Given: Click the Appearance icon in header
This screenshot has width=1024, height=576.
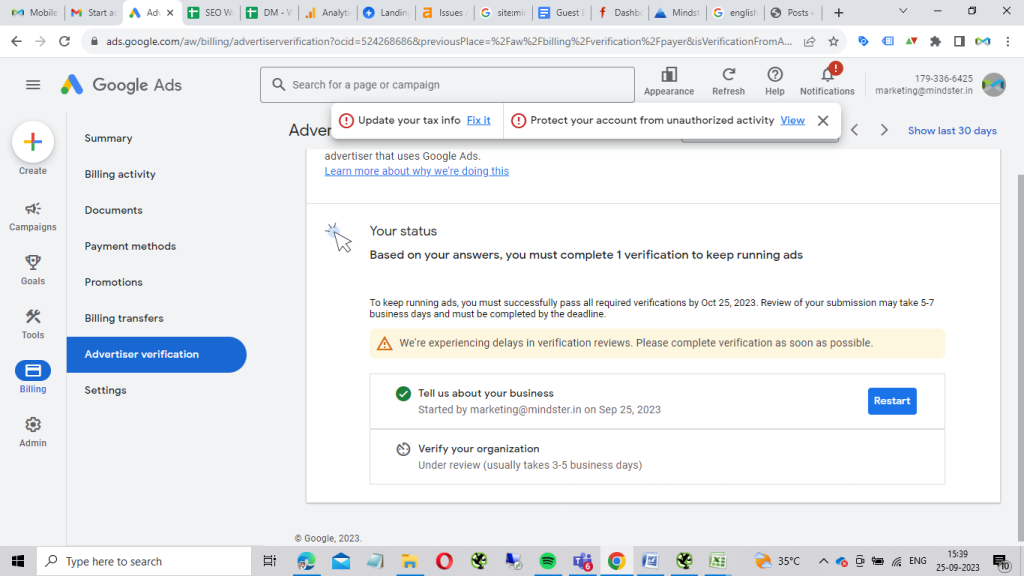Looking at the screenshot, I should 669,75.
